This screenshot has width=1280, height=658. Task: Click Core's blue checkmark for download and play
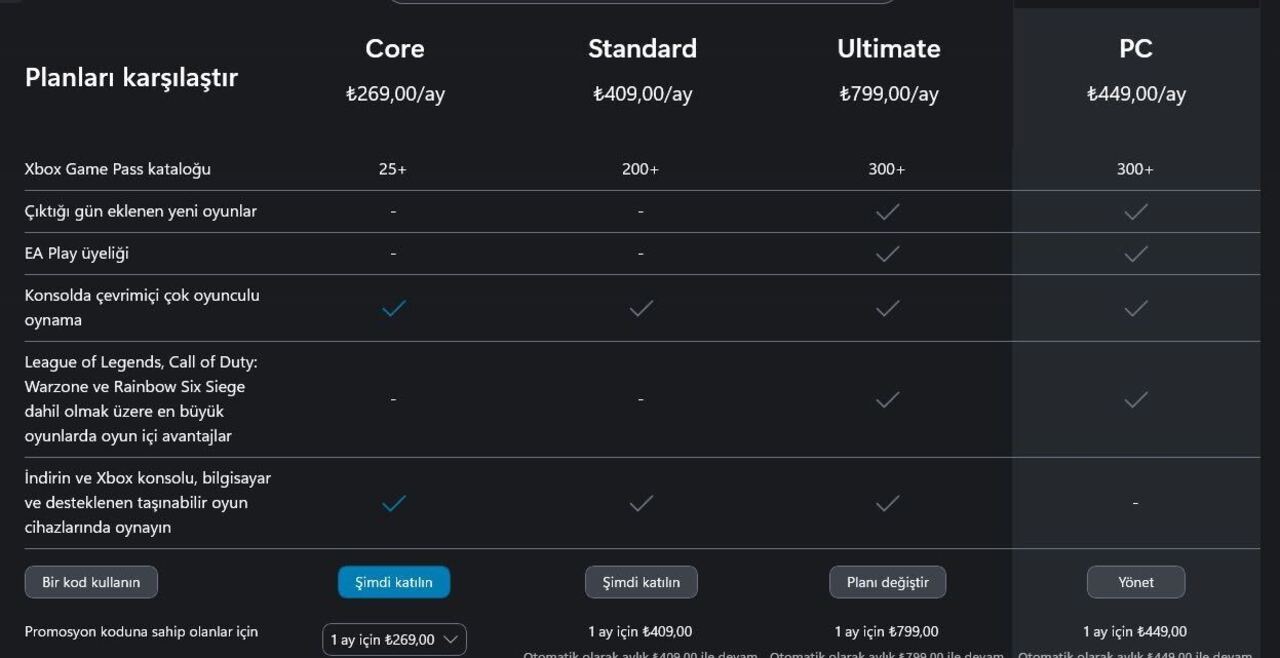tap(394, 502)
